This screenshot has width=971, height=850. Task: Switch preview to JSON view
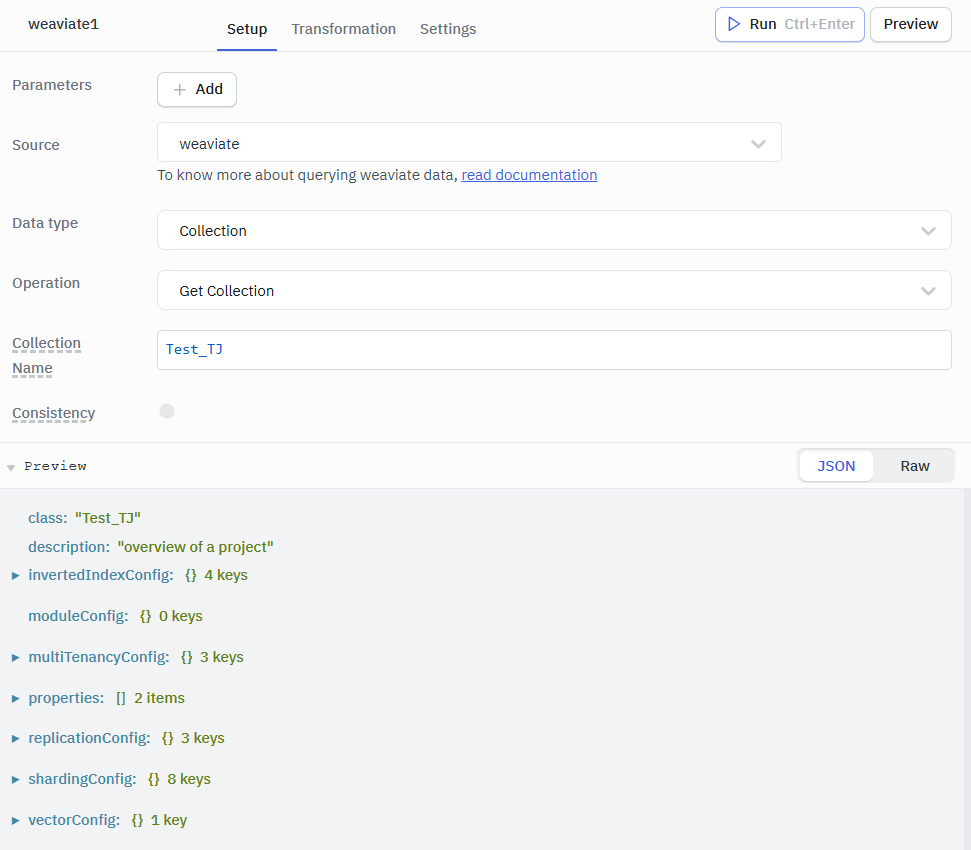(836, 466)
